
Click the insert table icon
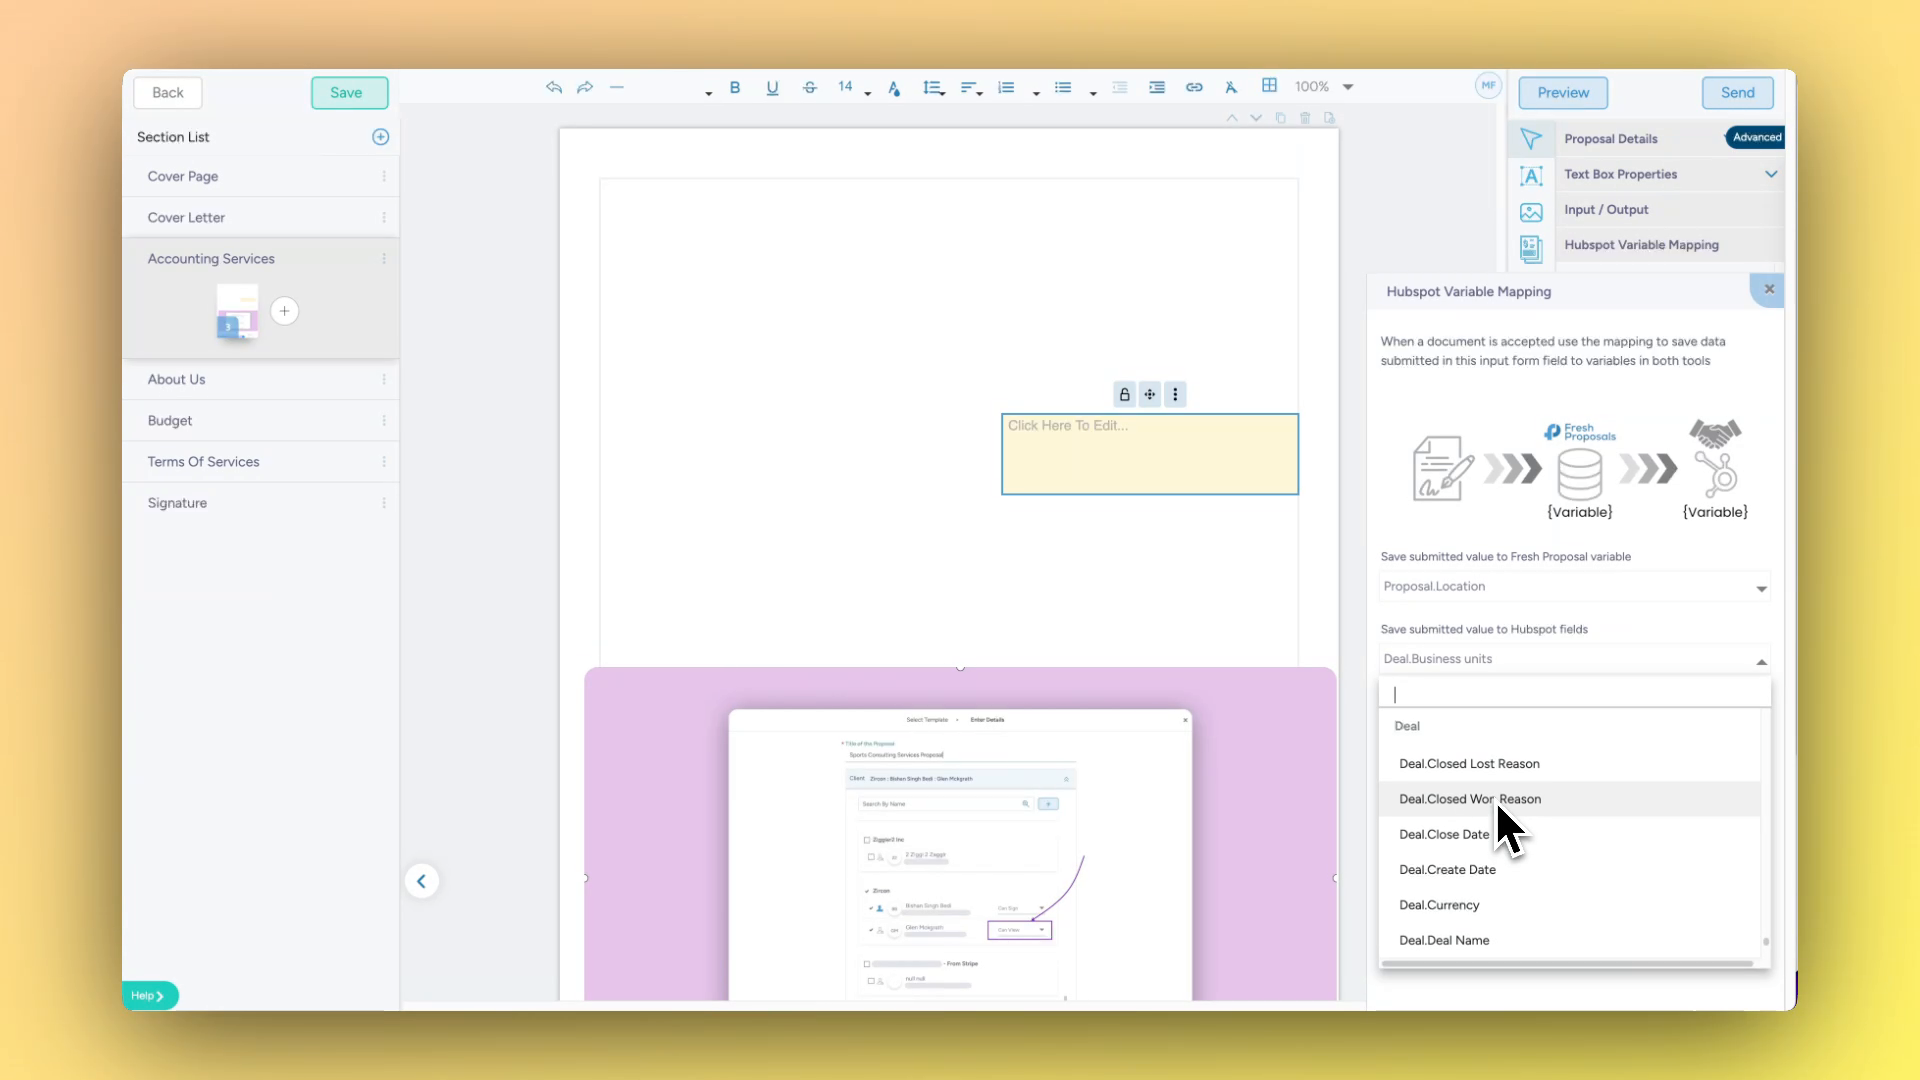coord(1269,86)
